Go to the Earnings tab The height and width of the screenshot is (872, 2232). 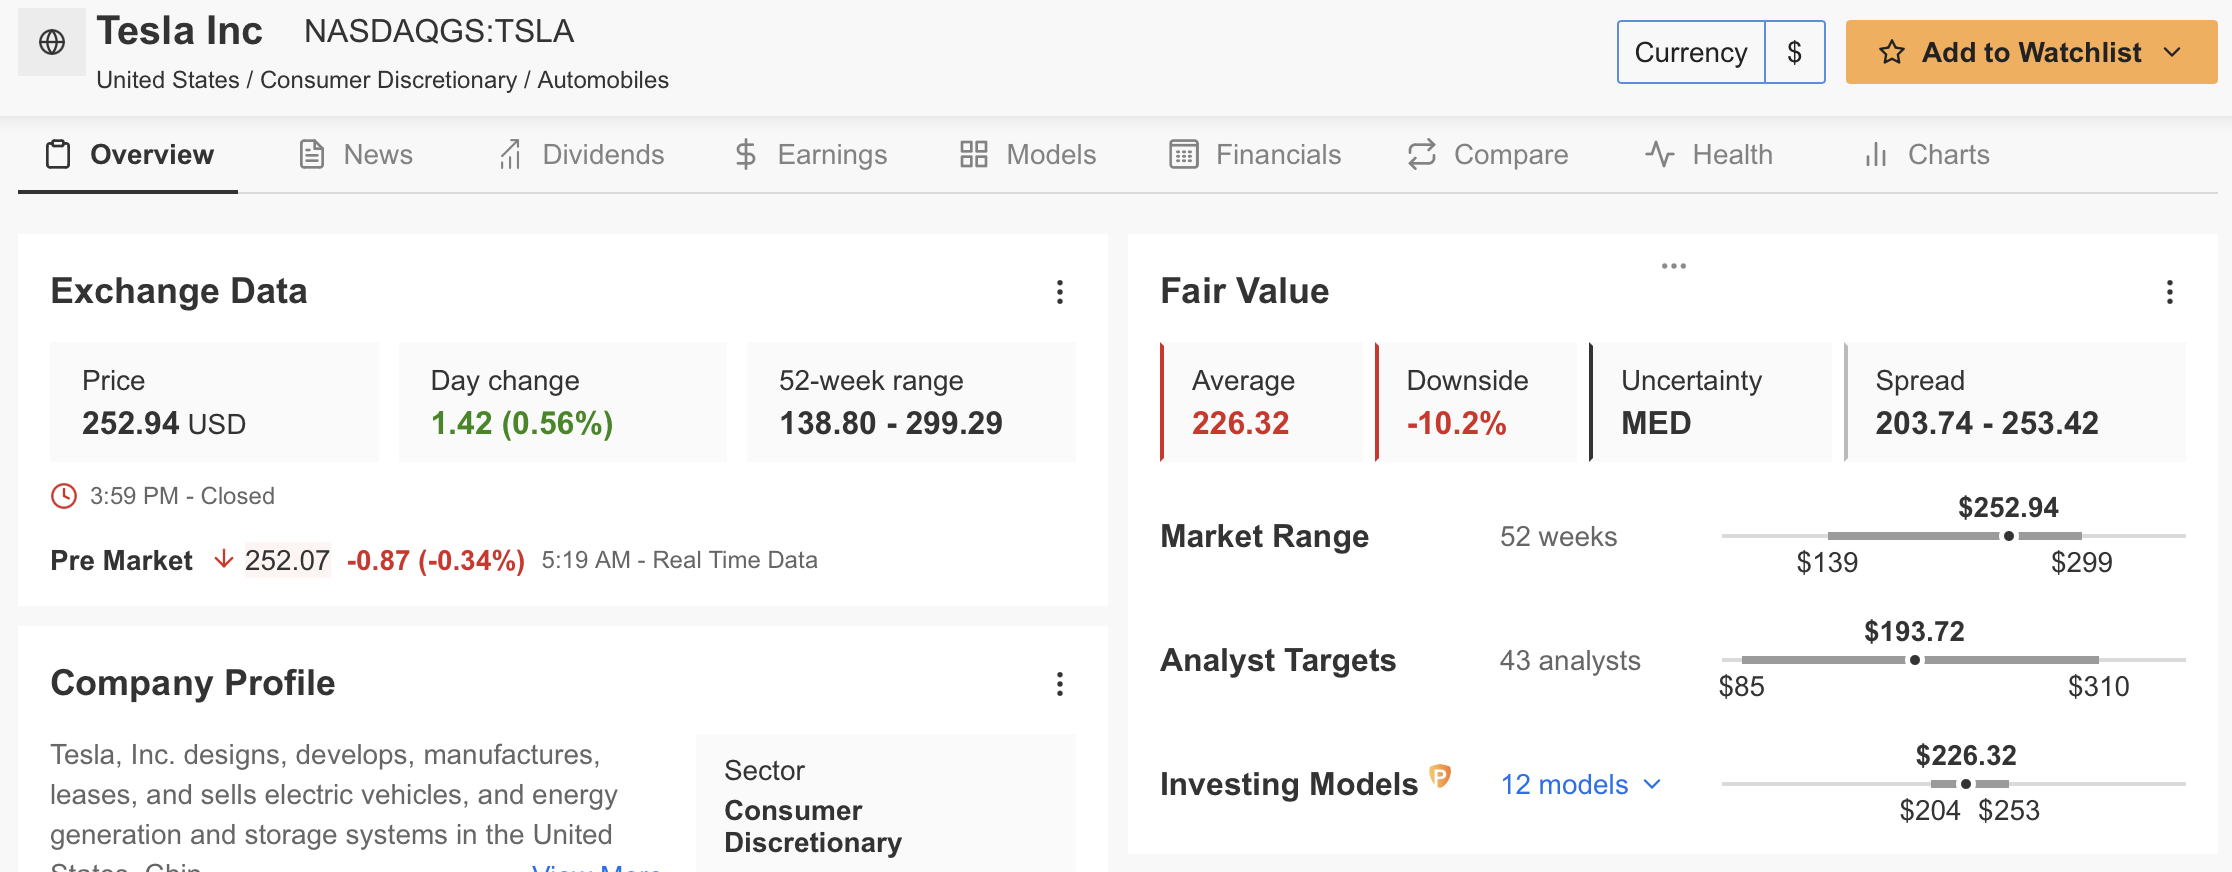pos(810,155)
